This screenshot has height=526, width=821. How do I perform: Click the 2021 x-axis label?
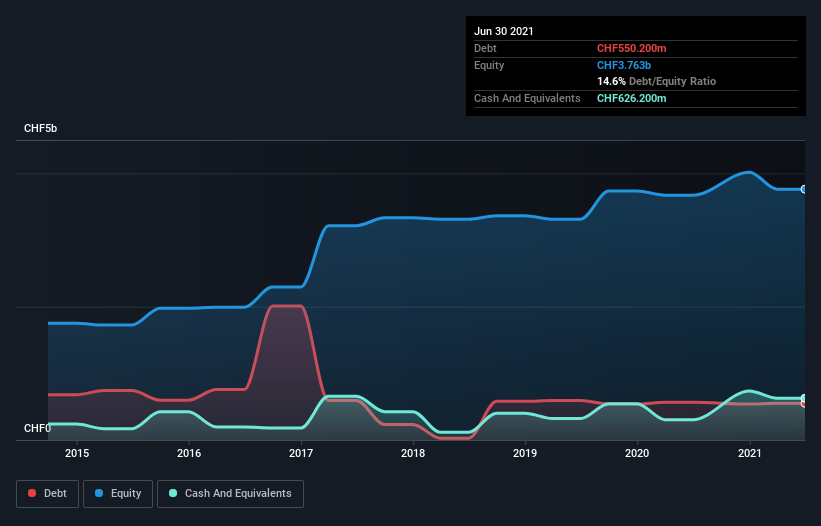tap(749, 453)
